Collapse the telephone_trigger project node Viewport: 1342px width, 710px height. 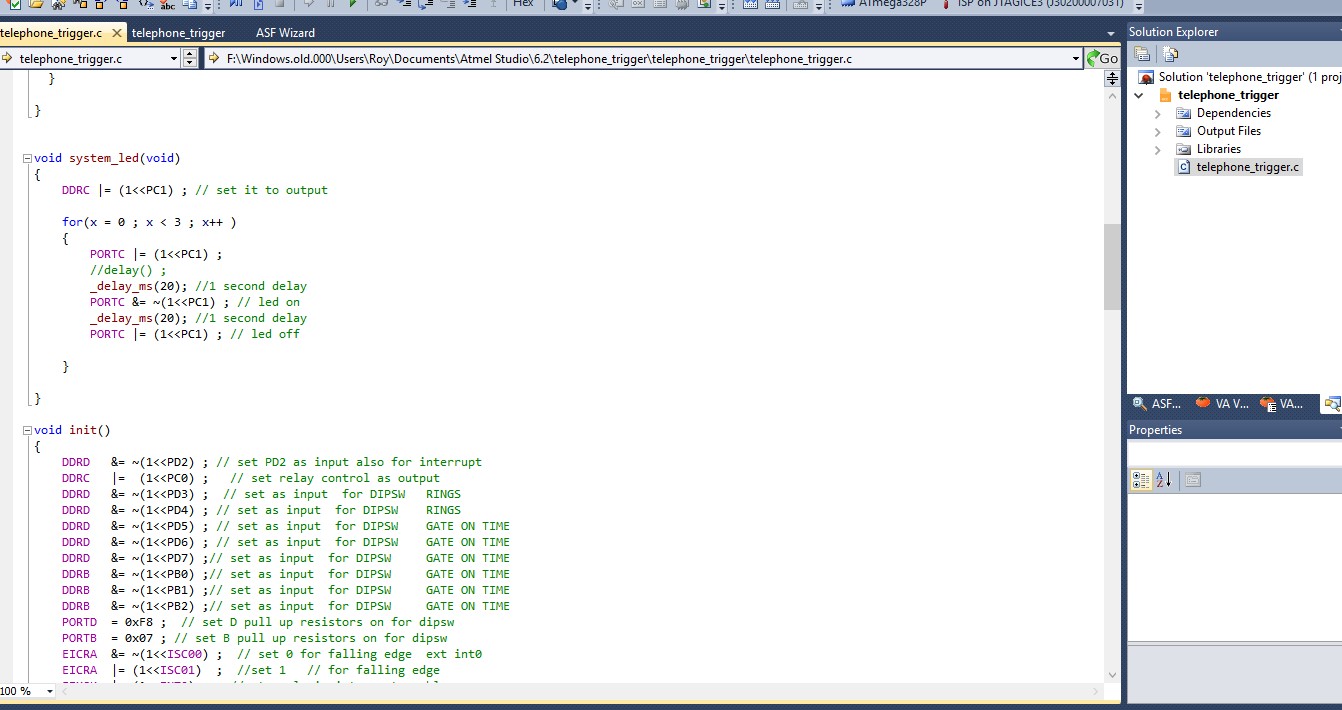pos(1139,96)
